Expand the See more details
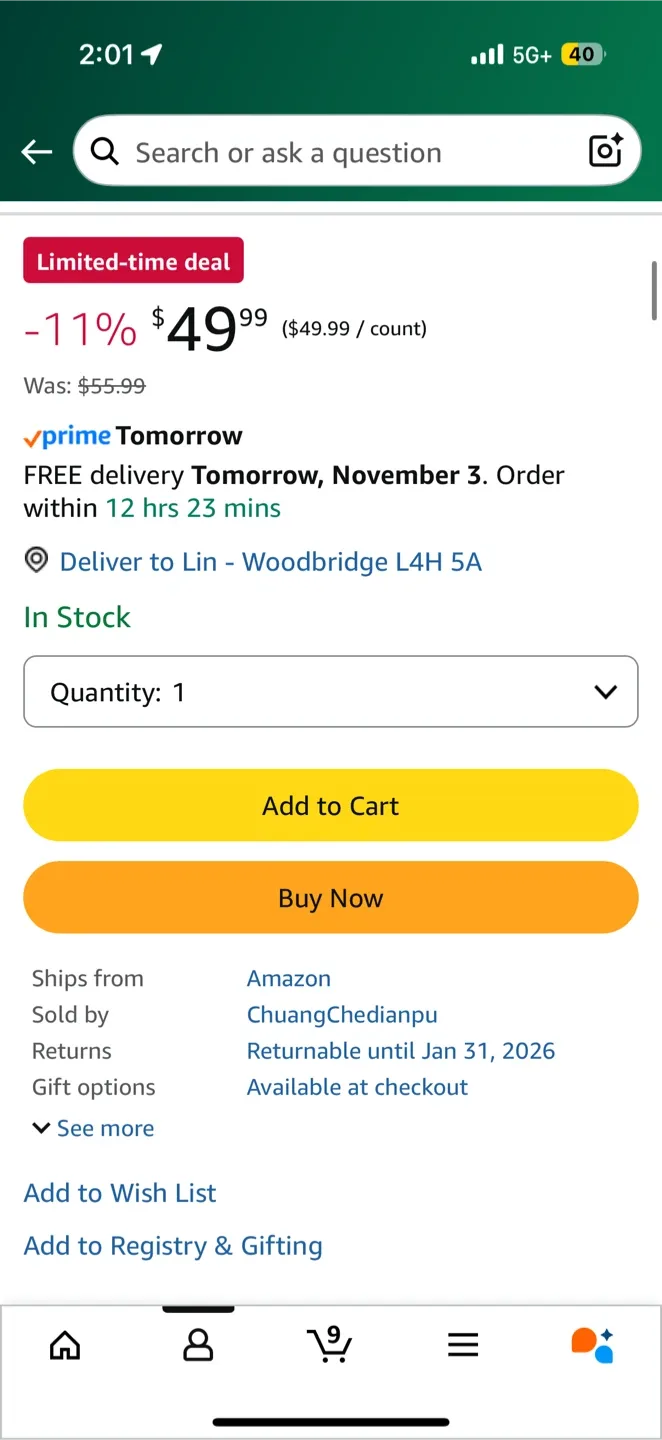 tap(94, 1128)
